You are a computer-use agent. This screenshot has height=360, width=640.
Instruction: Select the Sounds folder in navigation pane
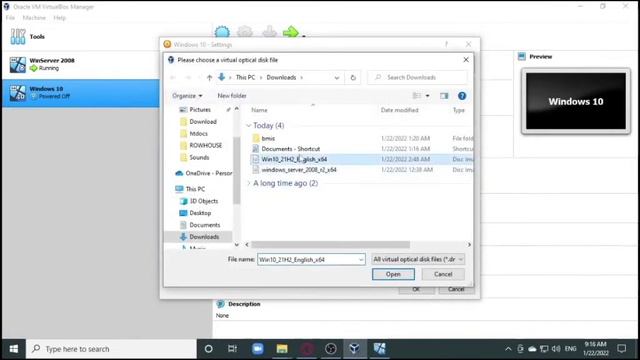tap(199, 158)
